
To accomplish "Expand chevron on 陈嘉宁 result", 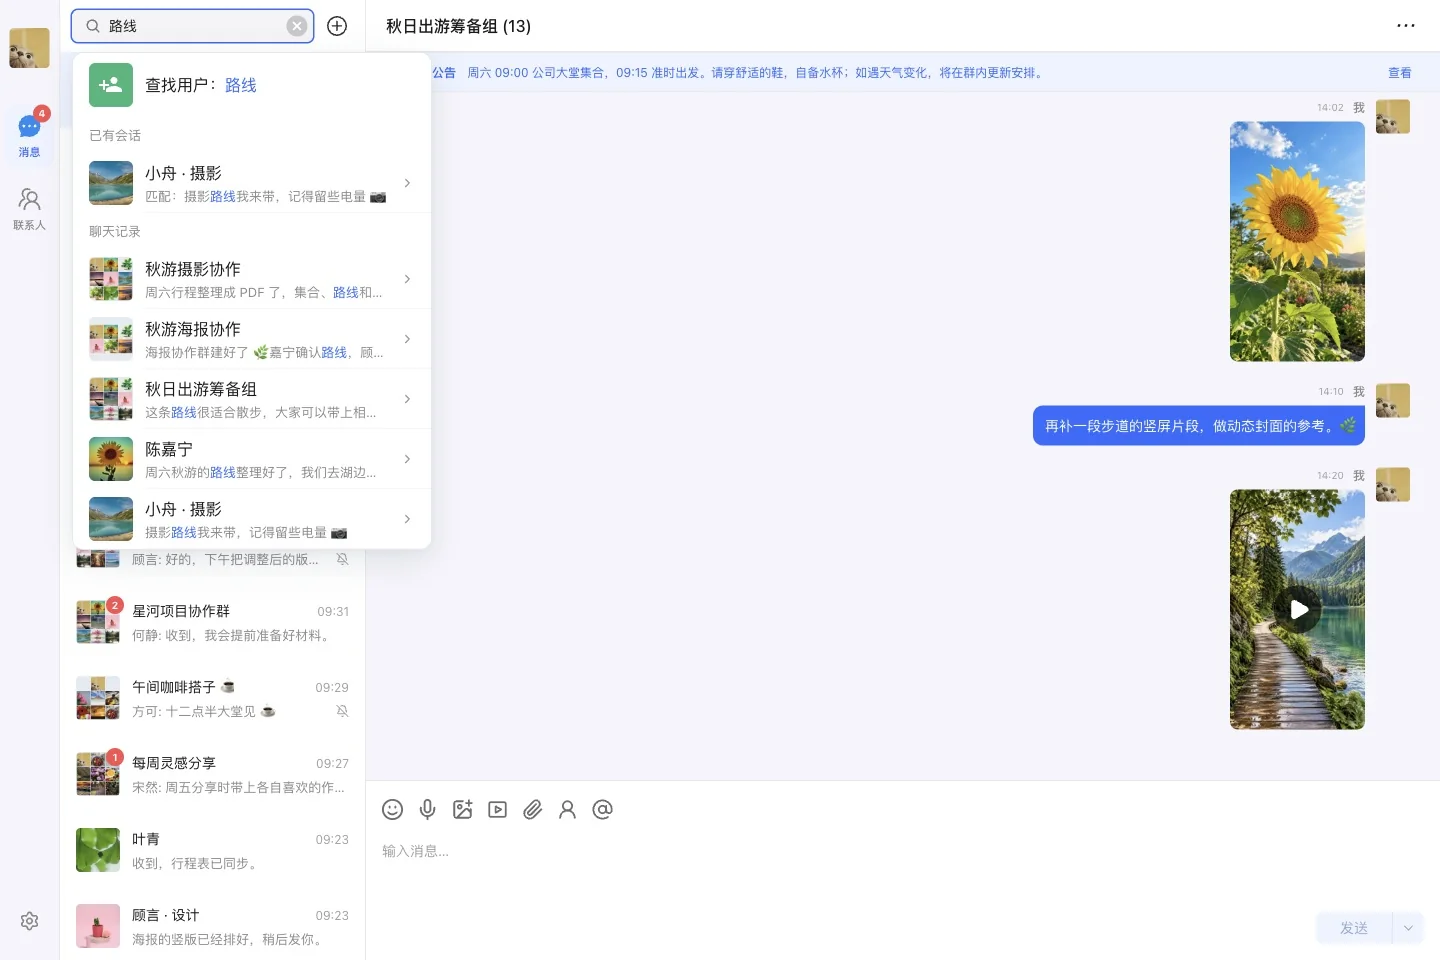I will point(407,459).
